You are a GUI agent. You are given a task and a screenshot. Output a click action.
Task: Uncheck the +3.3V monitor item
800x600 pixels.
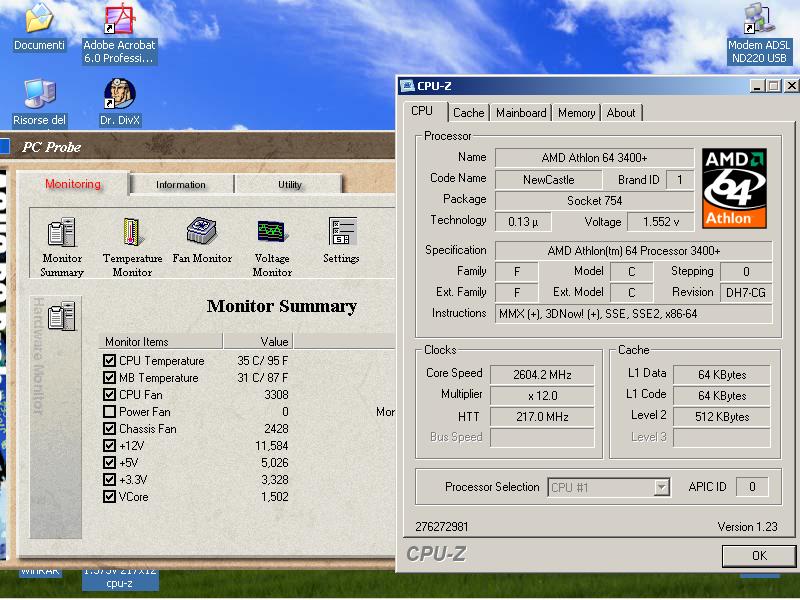click(109, 479)
